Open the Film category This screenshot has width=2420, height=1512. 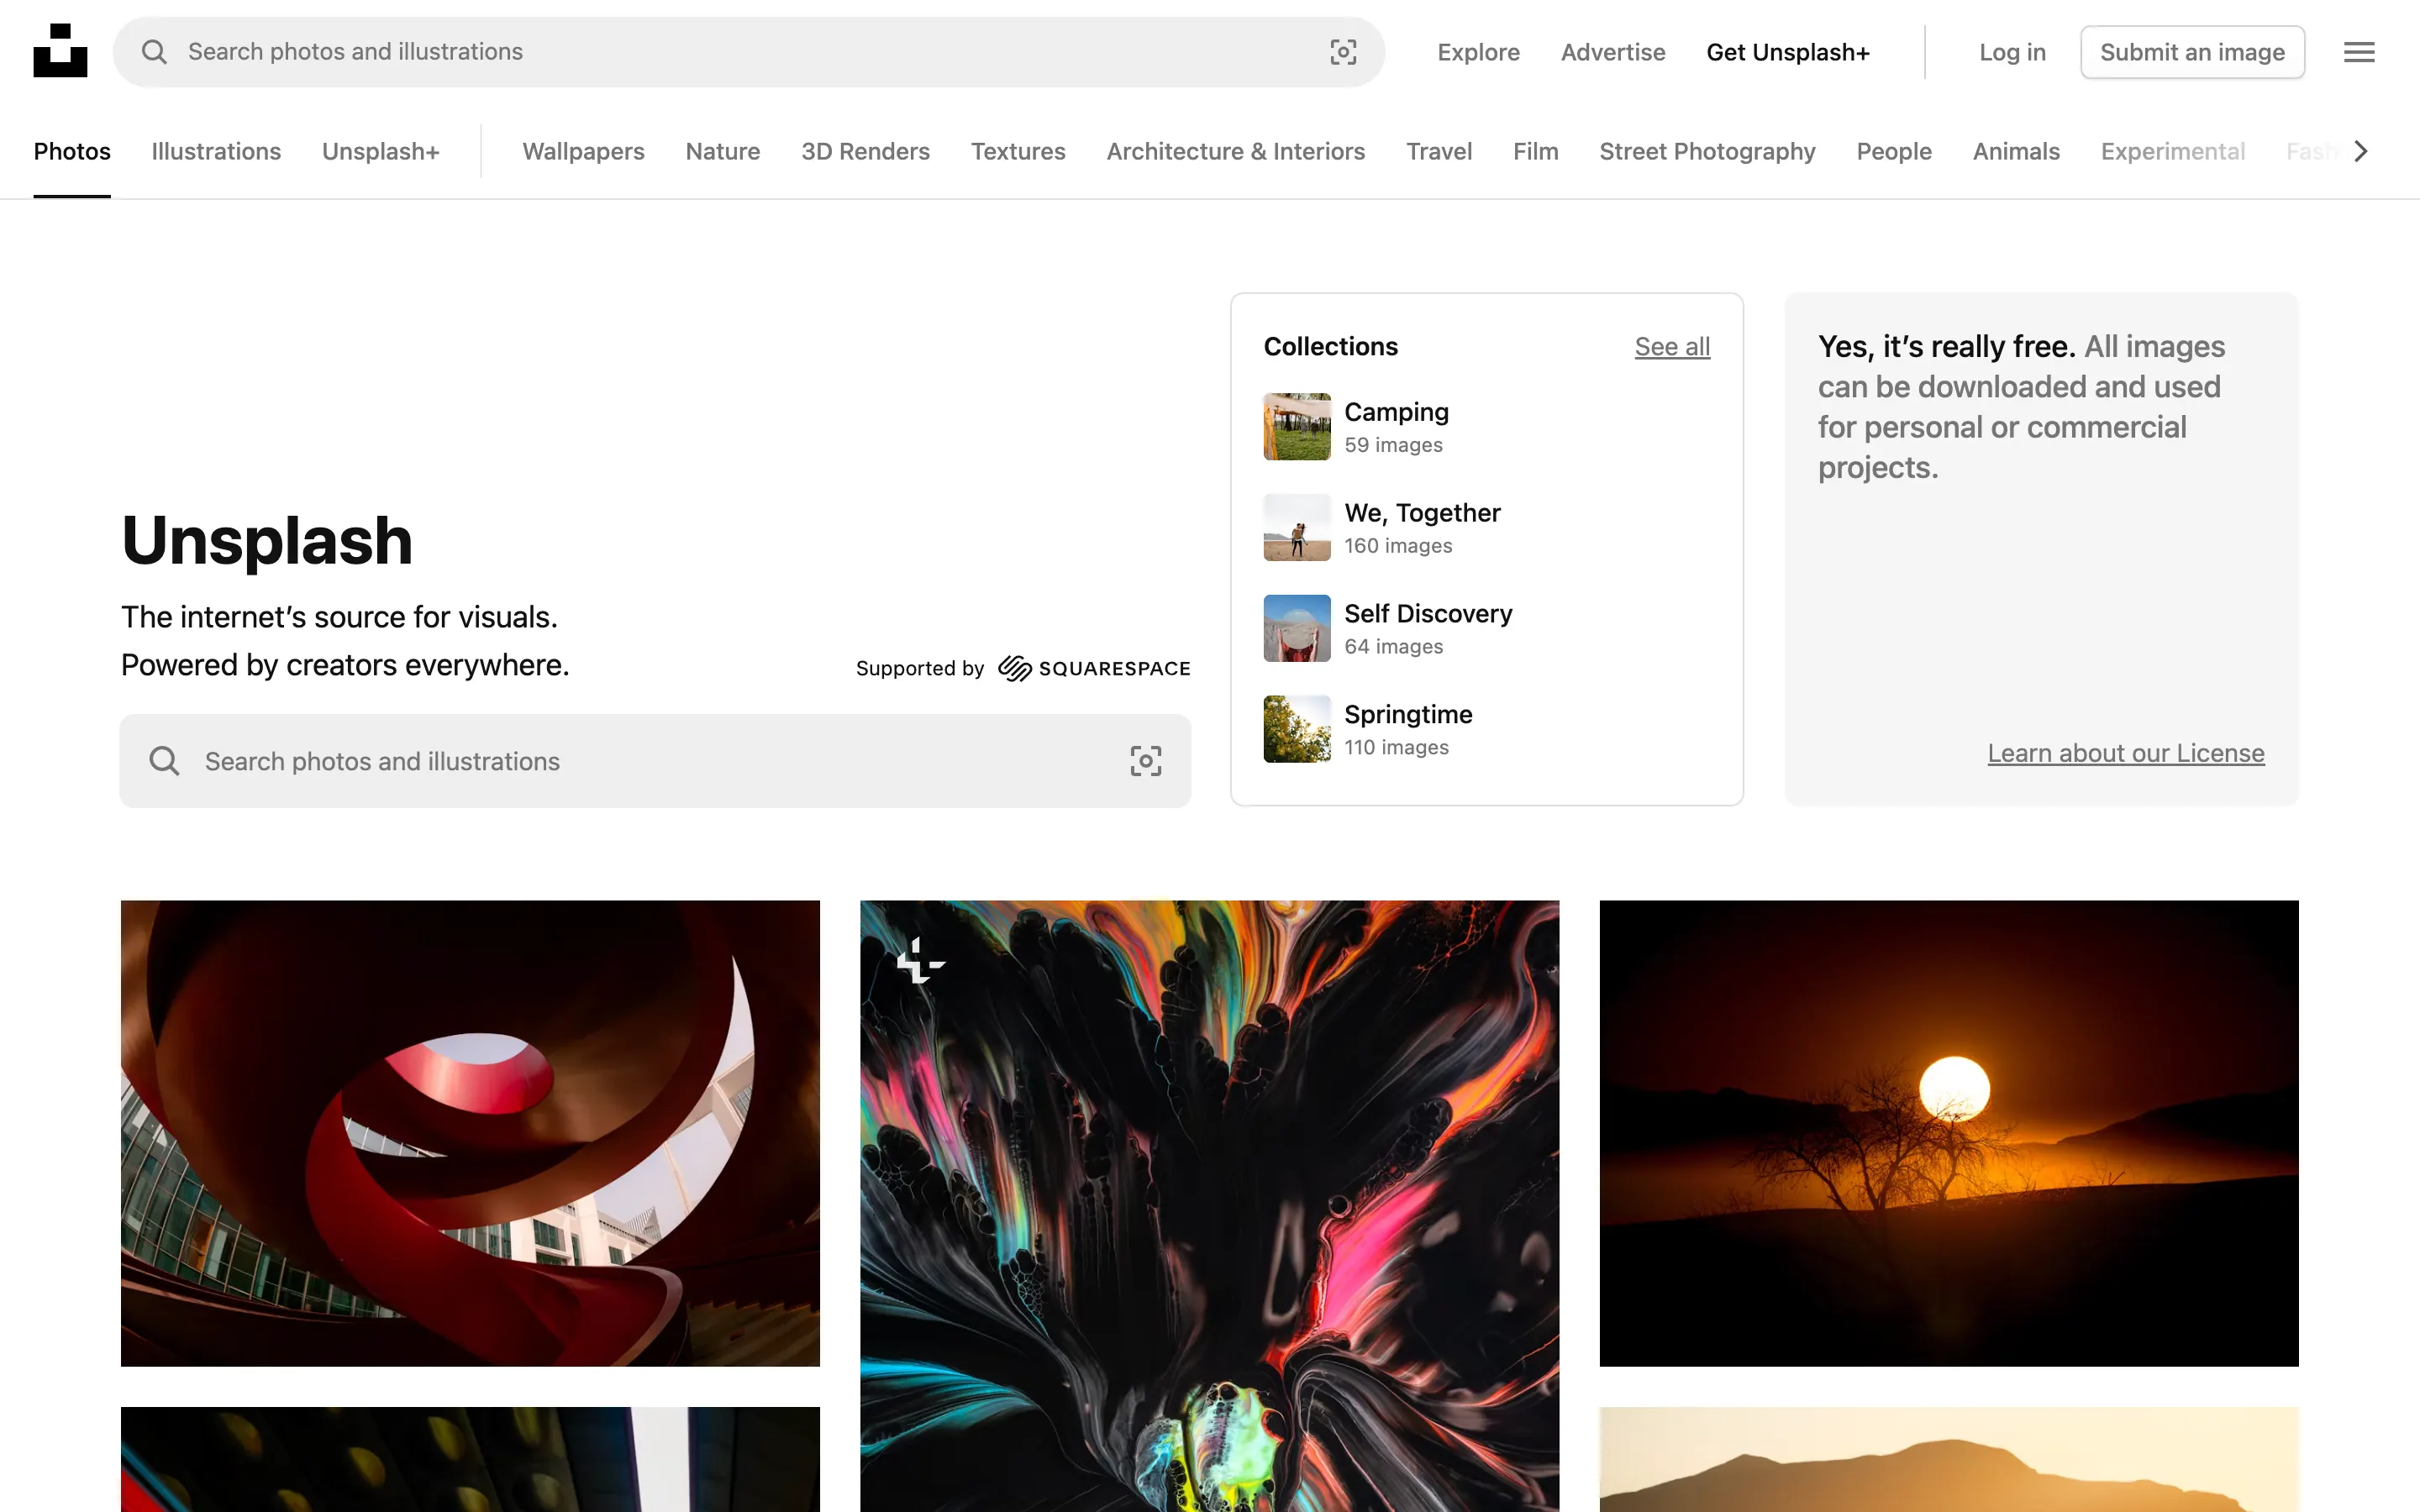tap(1536, 151)
